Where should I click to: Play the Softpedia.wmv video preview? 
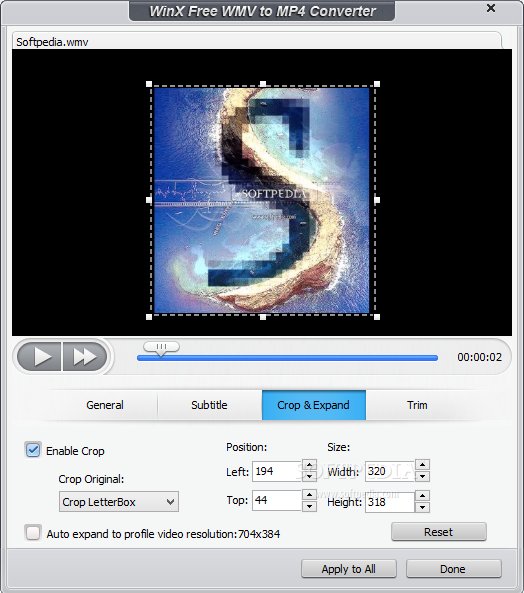[39, 356]
